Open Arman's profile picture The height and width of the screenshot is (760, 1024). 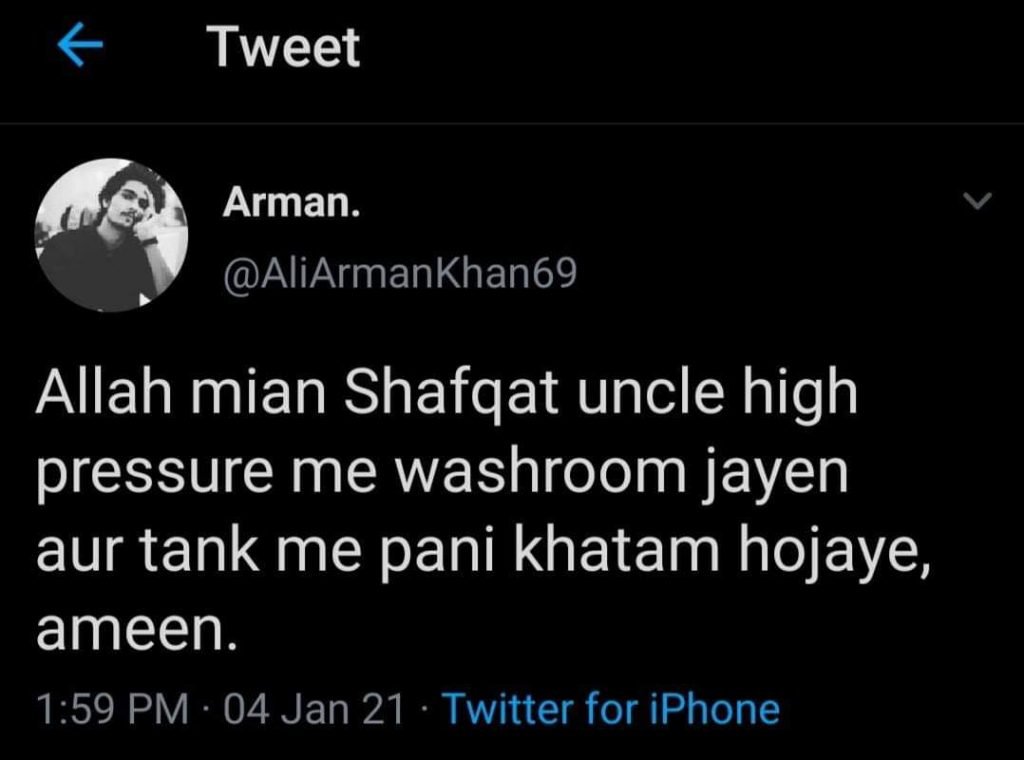click(111, 235)
